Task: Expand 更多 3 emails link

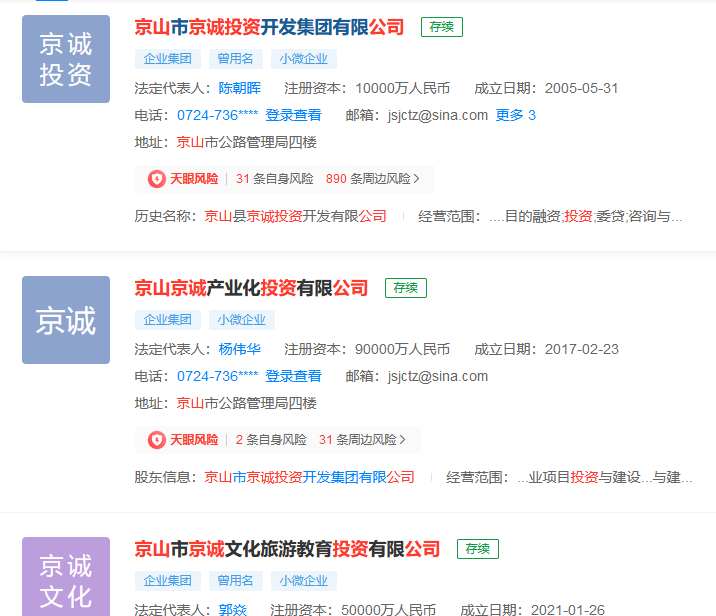Action: 516,115
